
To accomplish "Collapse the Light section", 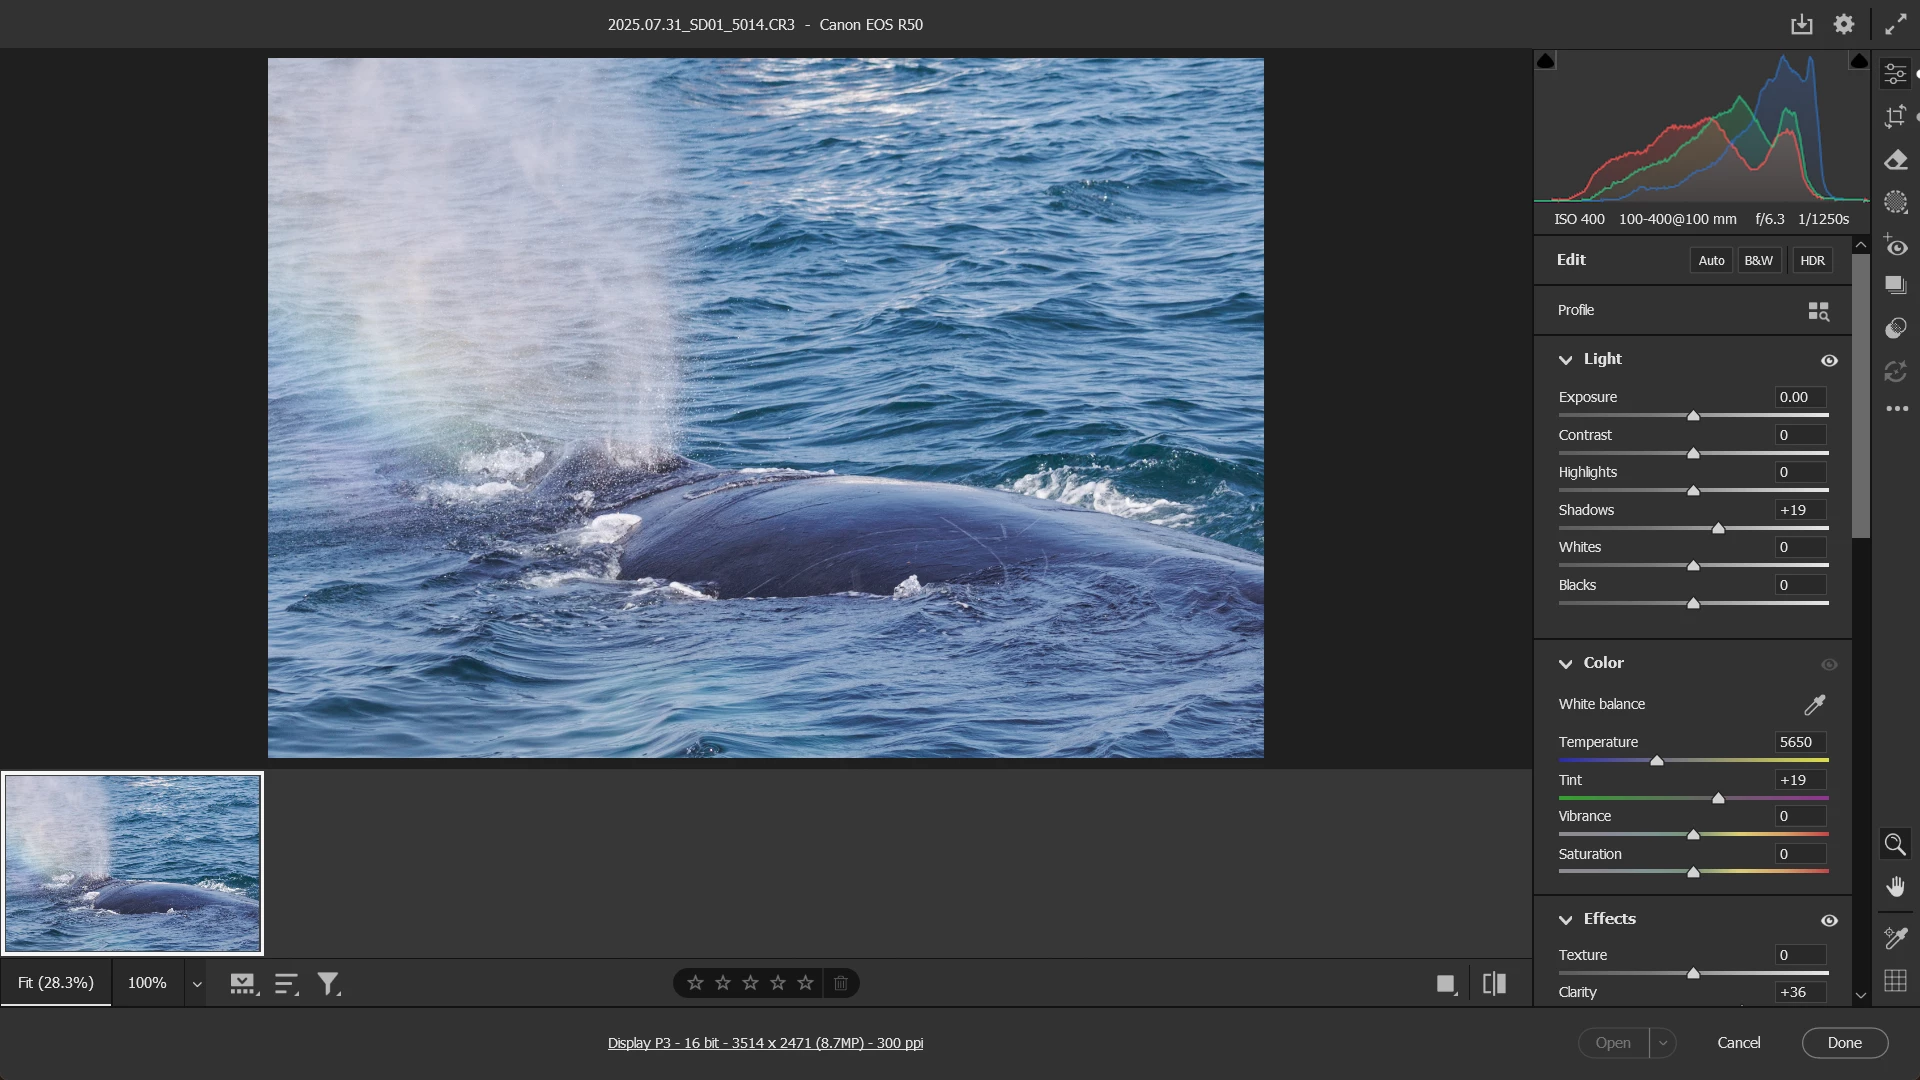I will point(1566,360).
